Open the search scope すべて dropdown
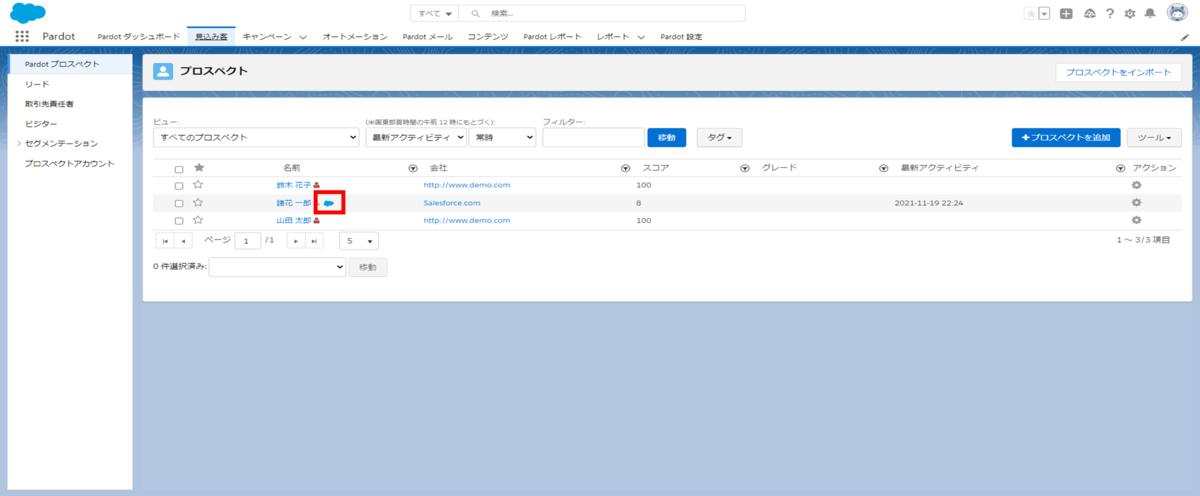The width and height of the screenshot is (1200, 496). click(x=434, y=13)
